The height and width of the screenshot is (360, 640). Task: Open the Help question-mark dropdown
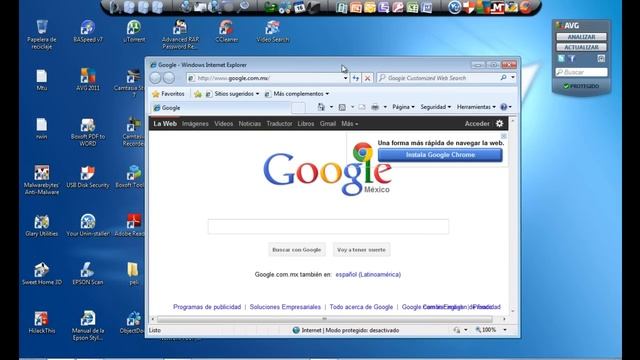tap(506, 107)
